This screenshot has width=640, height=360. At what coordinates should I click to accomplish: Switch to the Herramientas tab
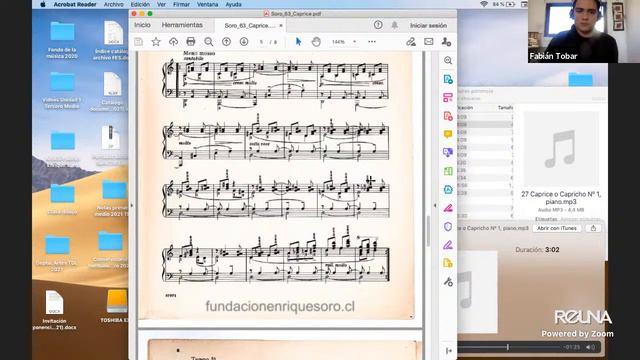[182, 25]
